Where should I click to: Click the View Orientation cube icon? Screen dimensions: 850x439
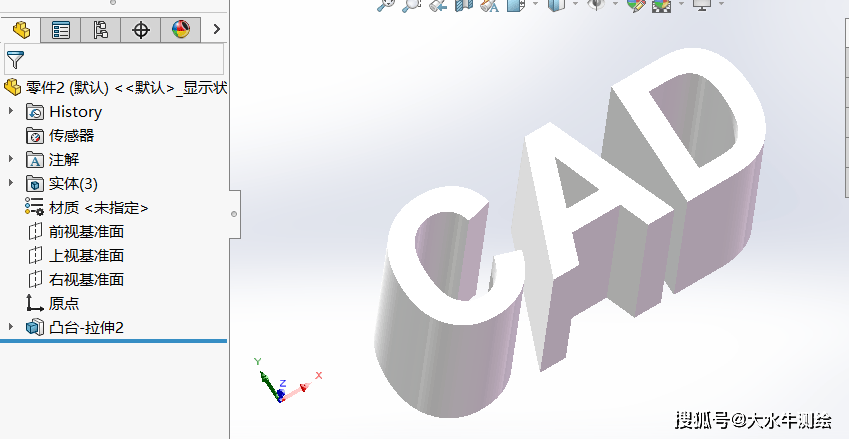click(x=516, y=4)
